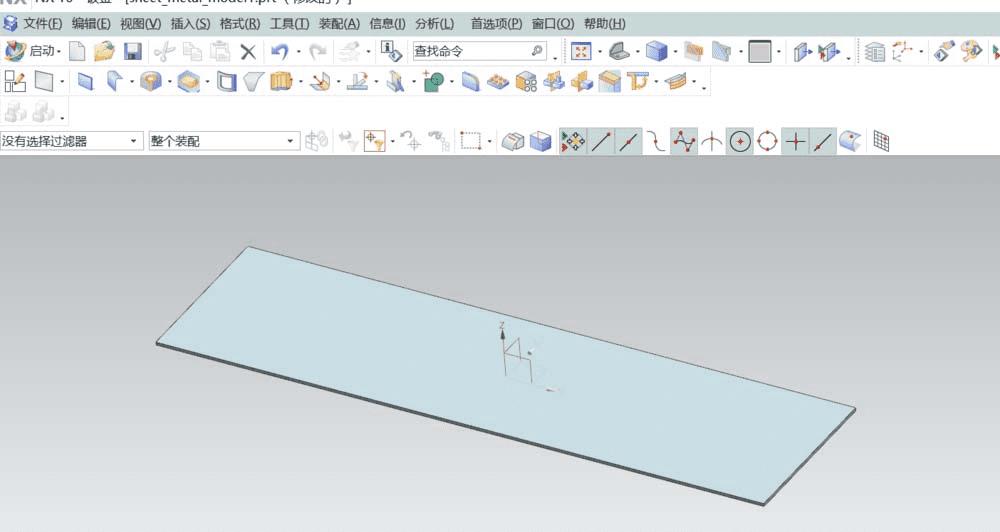The height and width of the screenshot is (532, 1000).
Task: Select the sheet metal Flange tool
Action: point(114,82)
